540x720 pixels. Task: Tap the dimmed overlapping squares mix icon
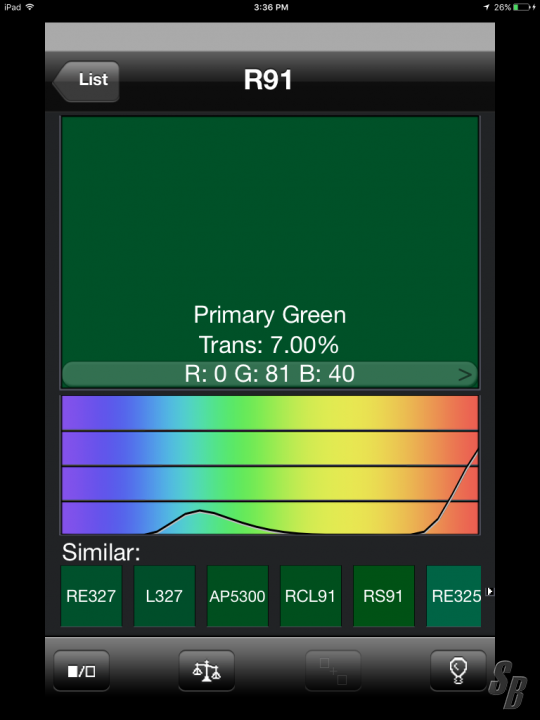(x=333, y=670)
